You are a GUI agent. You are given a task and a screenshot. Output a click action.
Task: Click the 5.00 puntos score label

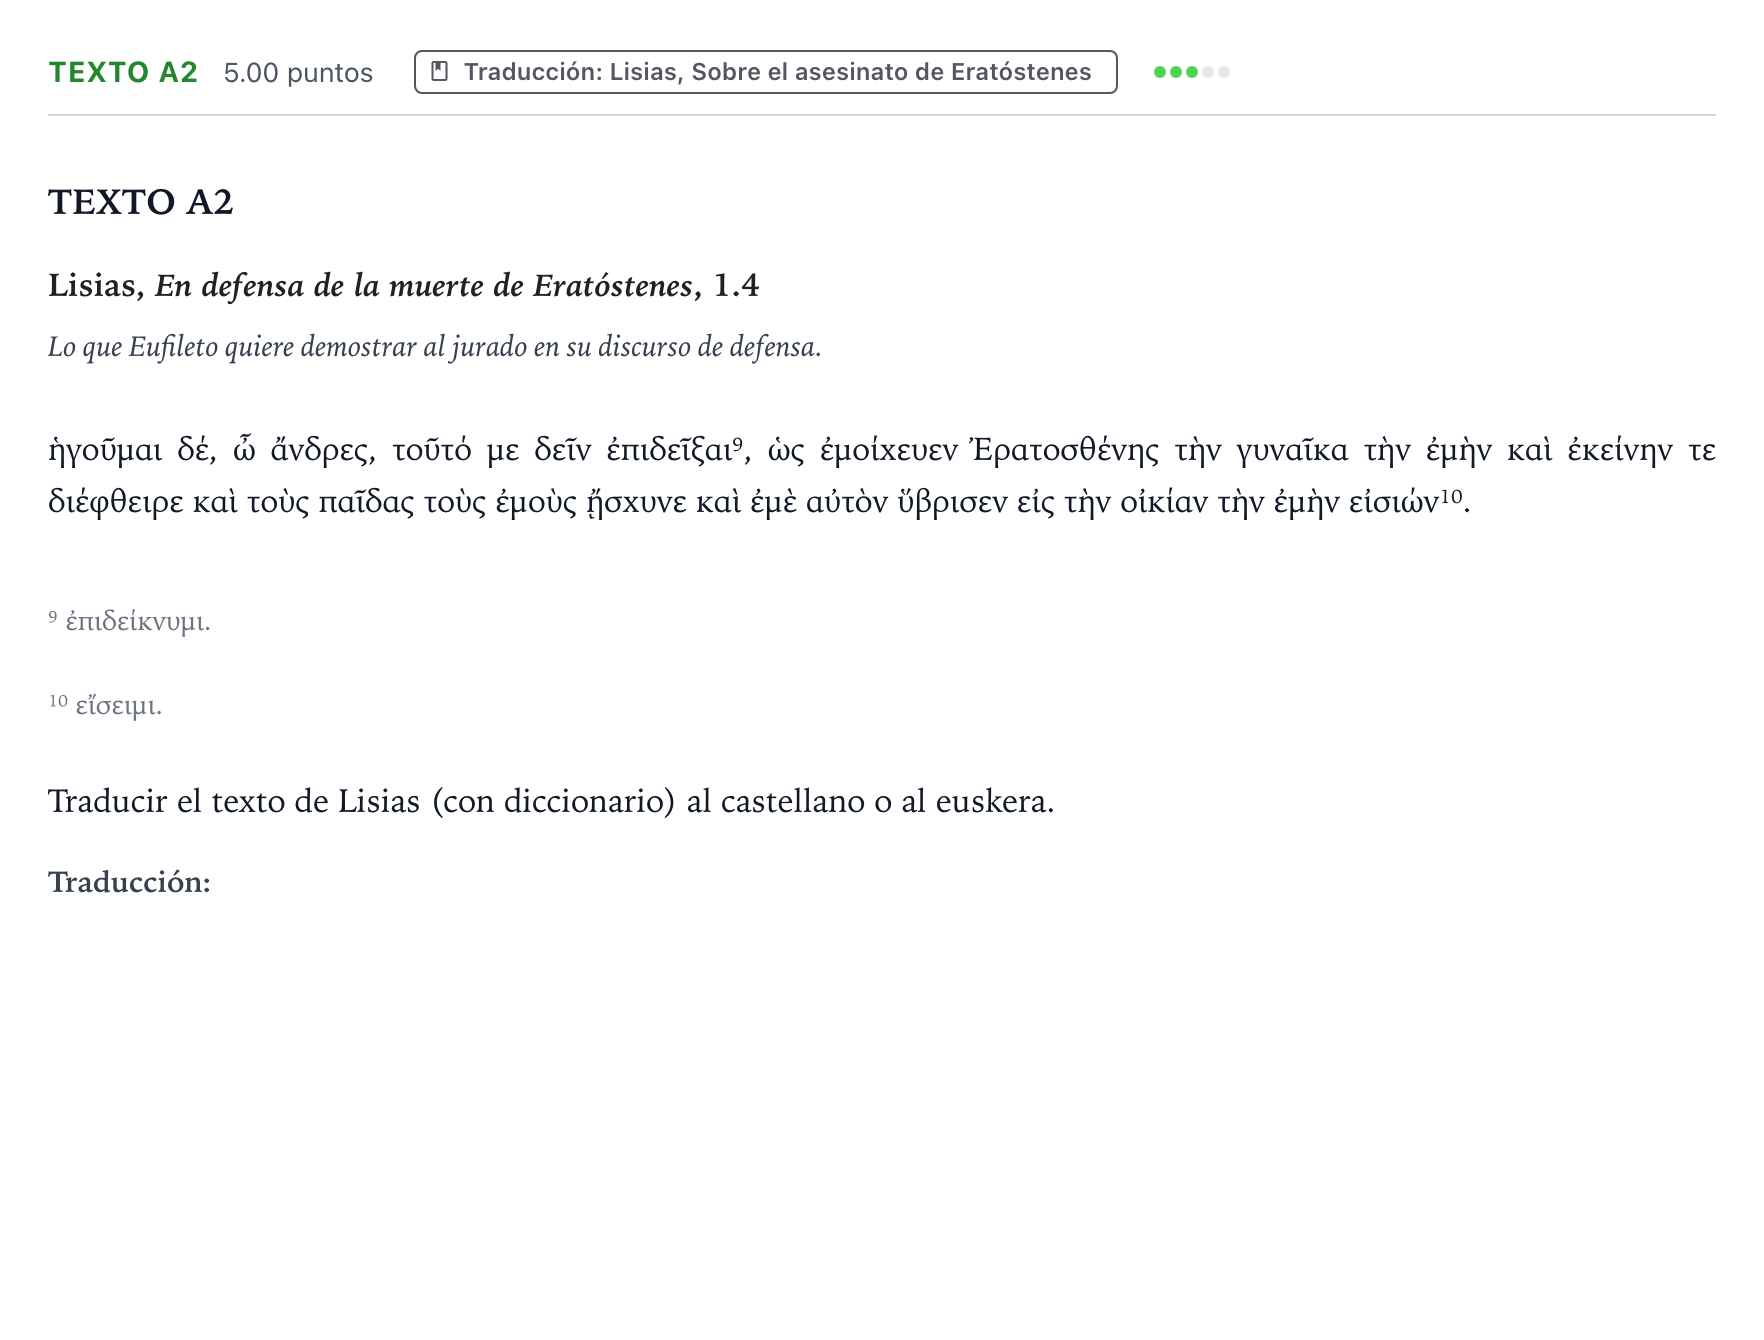click(298, 73)
